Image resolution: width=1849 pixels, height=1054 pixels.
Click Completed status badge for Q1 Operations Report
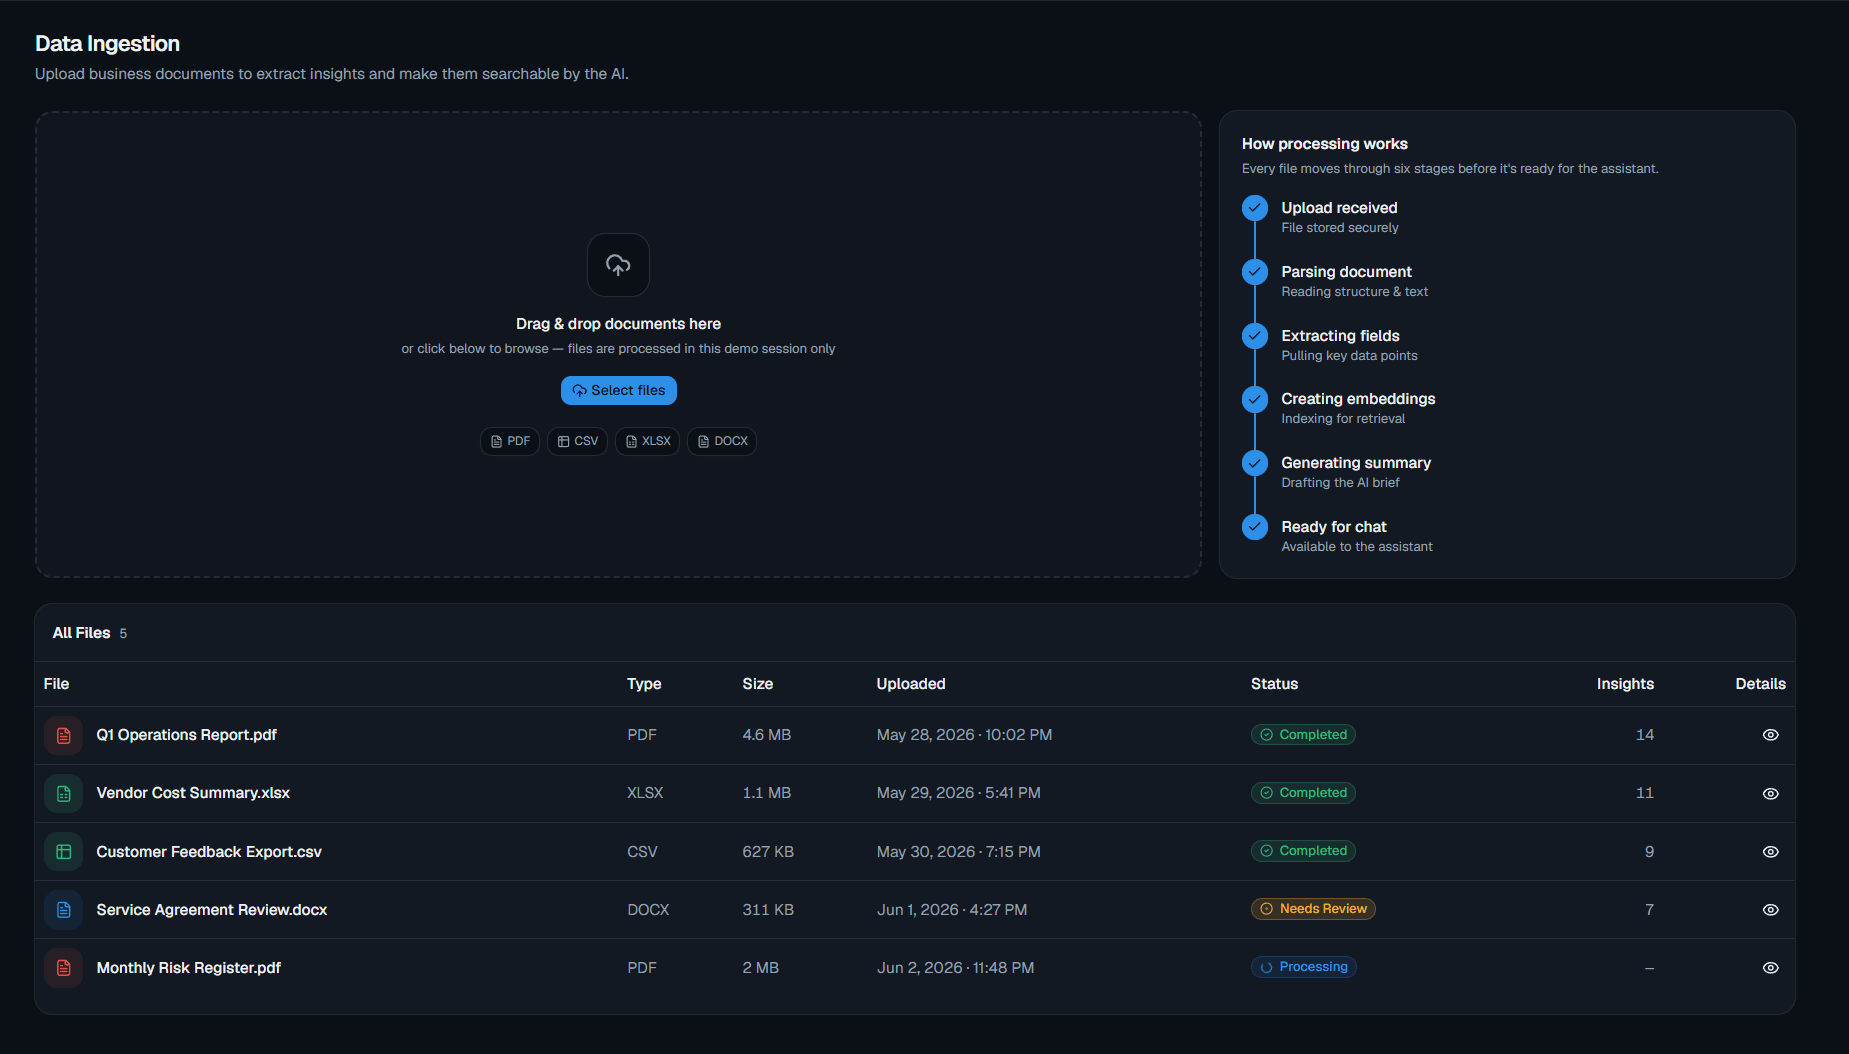(1303, 735)
